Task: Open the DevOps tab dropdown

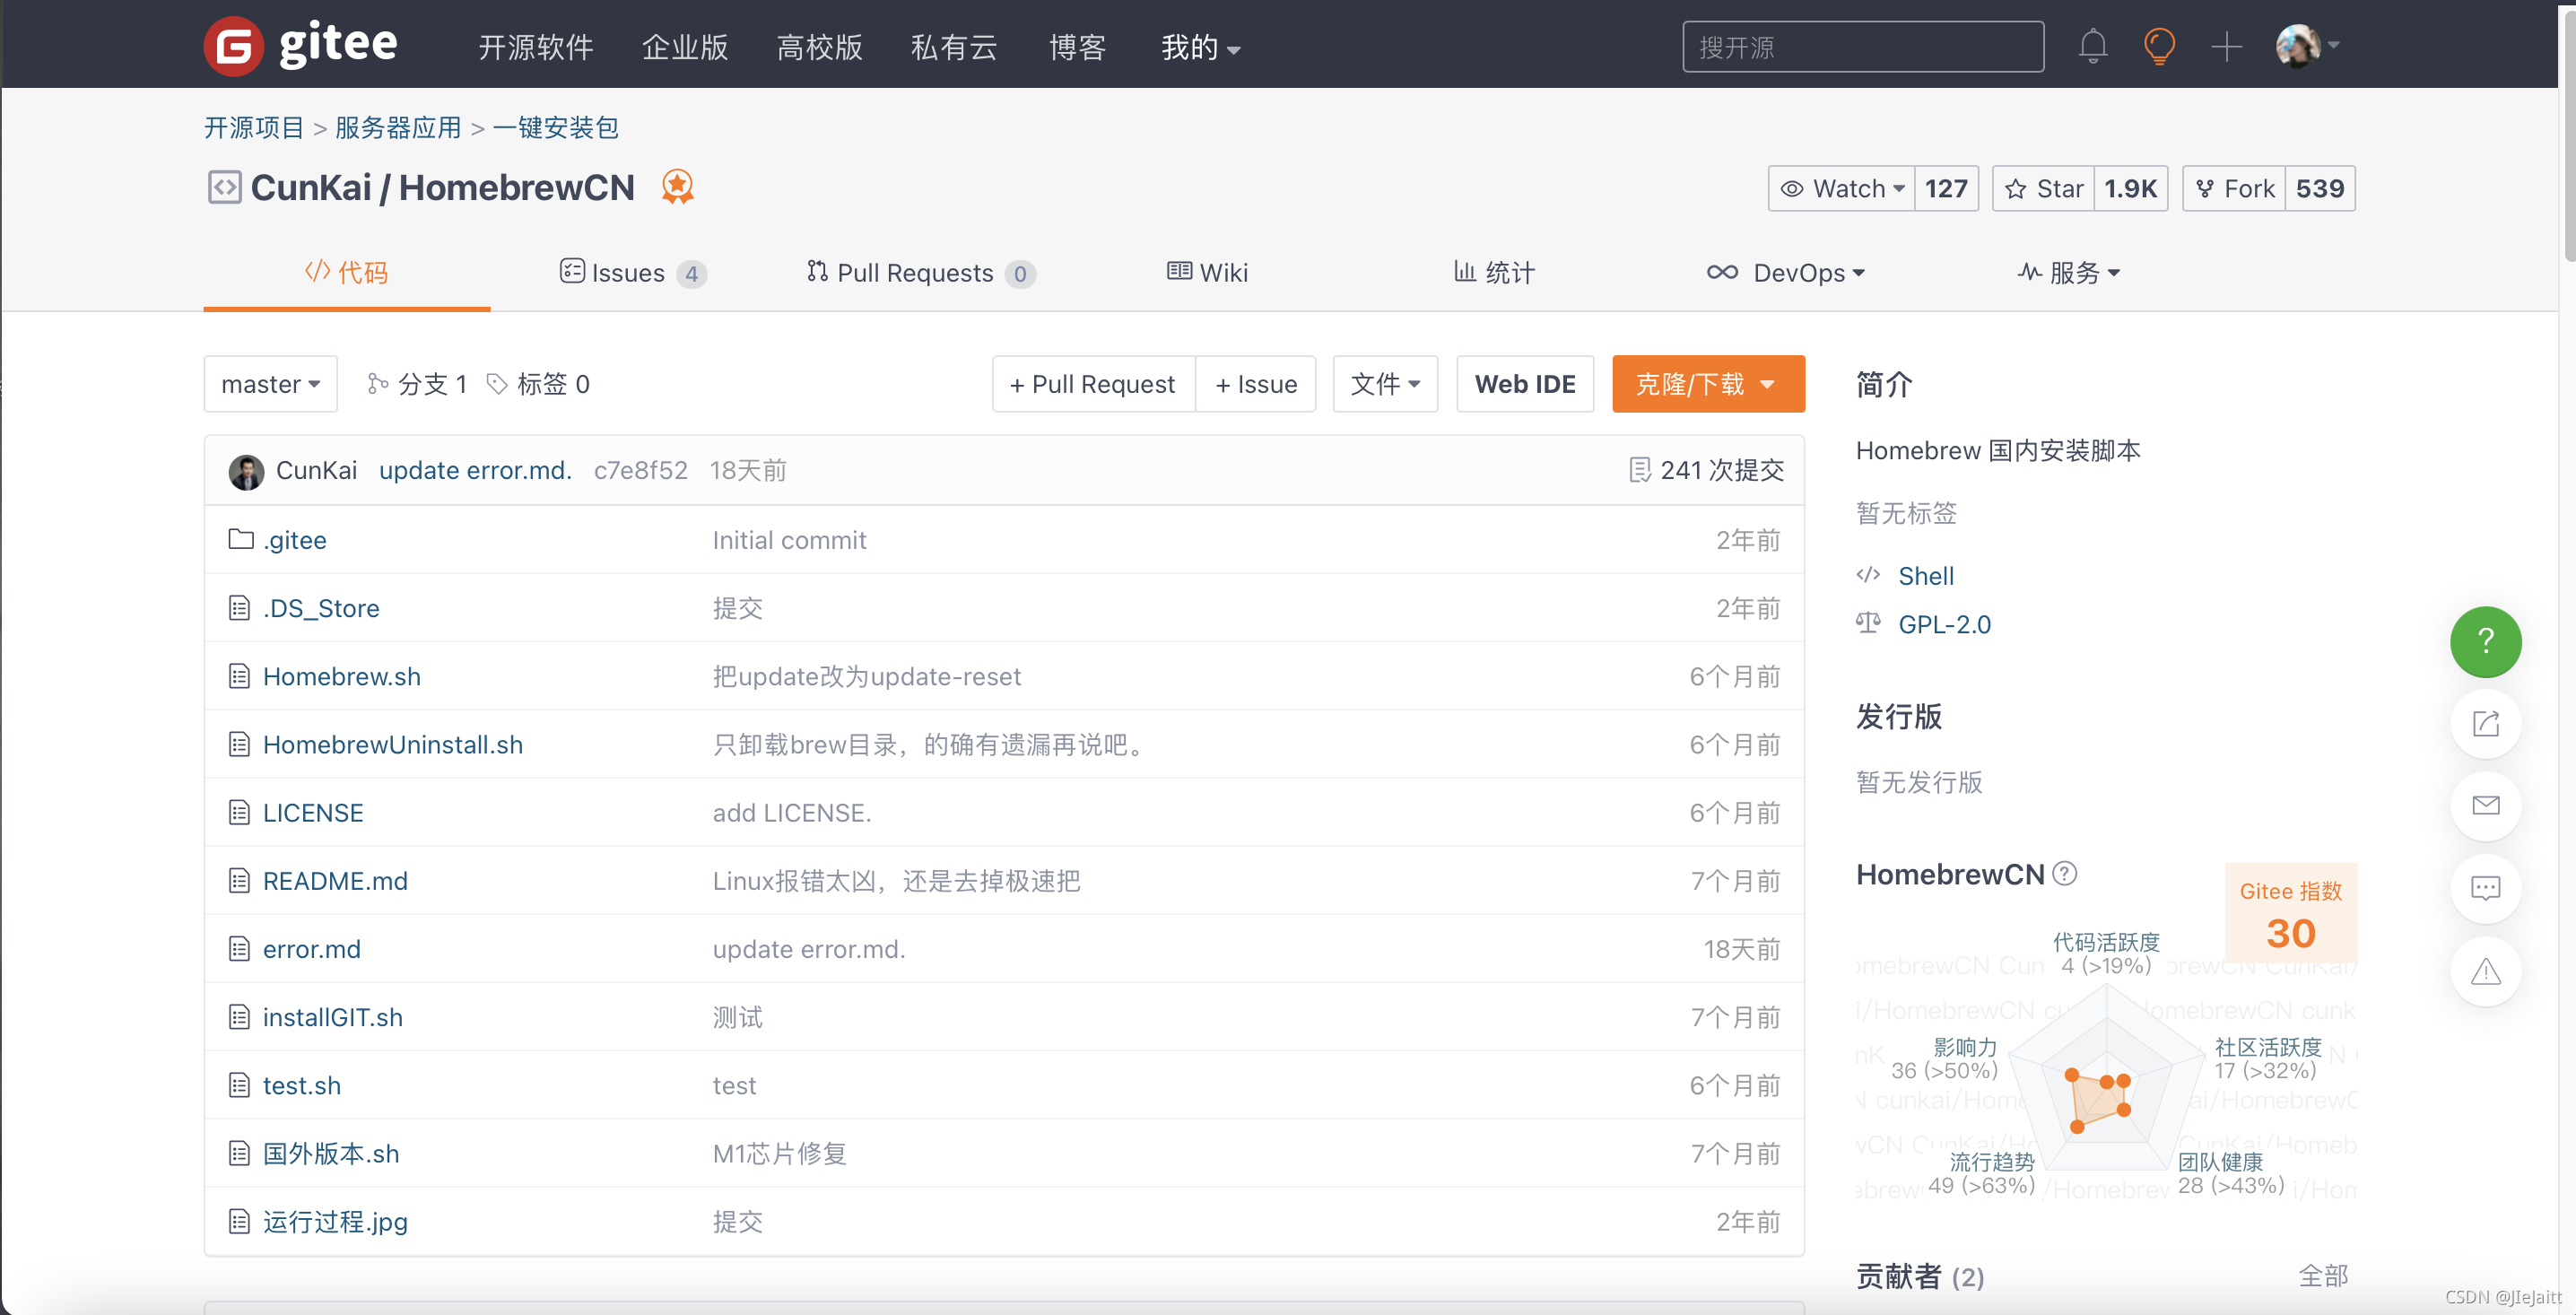Action: tap(1785, 272)
